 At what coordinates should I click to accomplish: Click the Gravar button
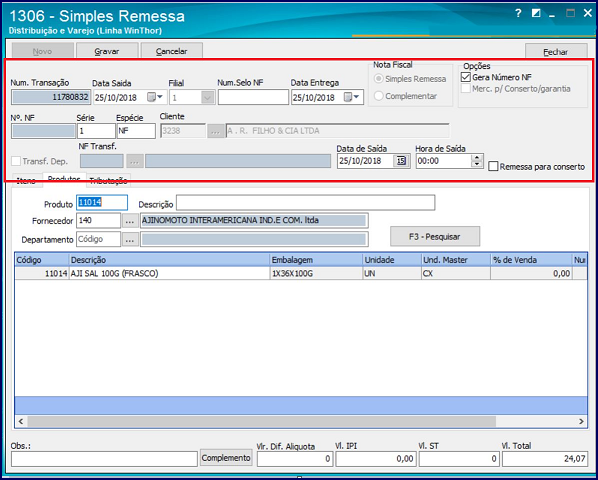pyautogui.click(x=107, y=51)
